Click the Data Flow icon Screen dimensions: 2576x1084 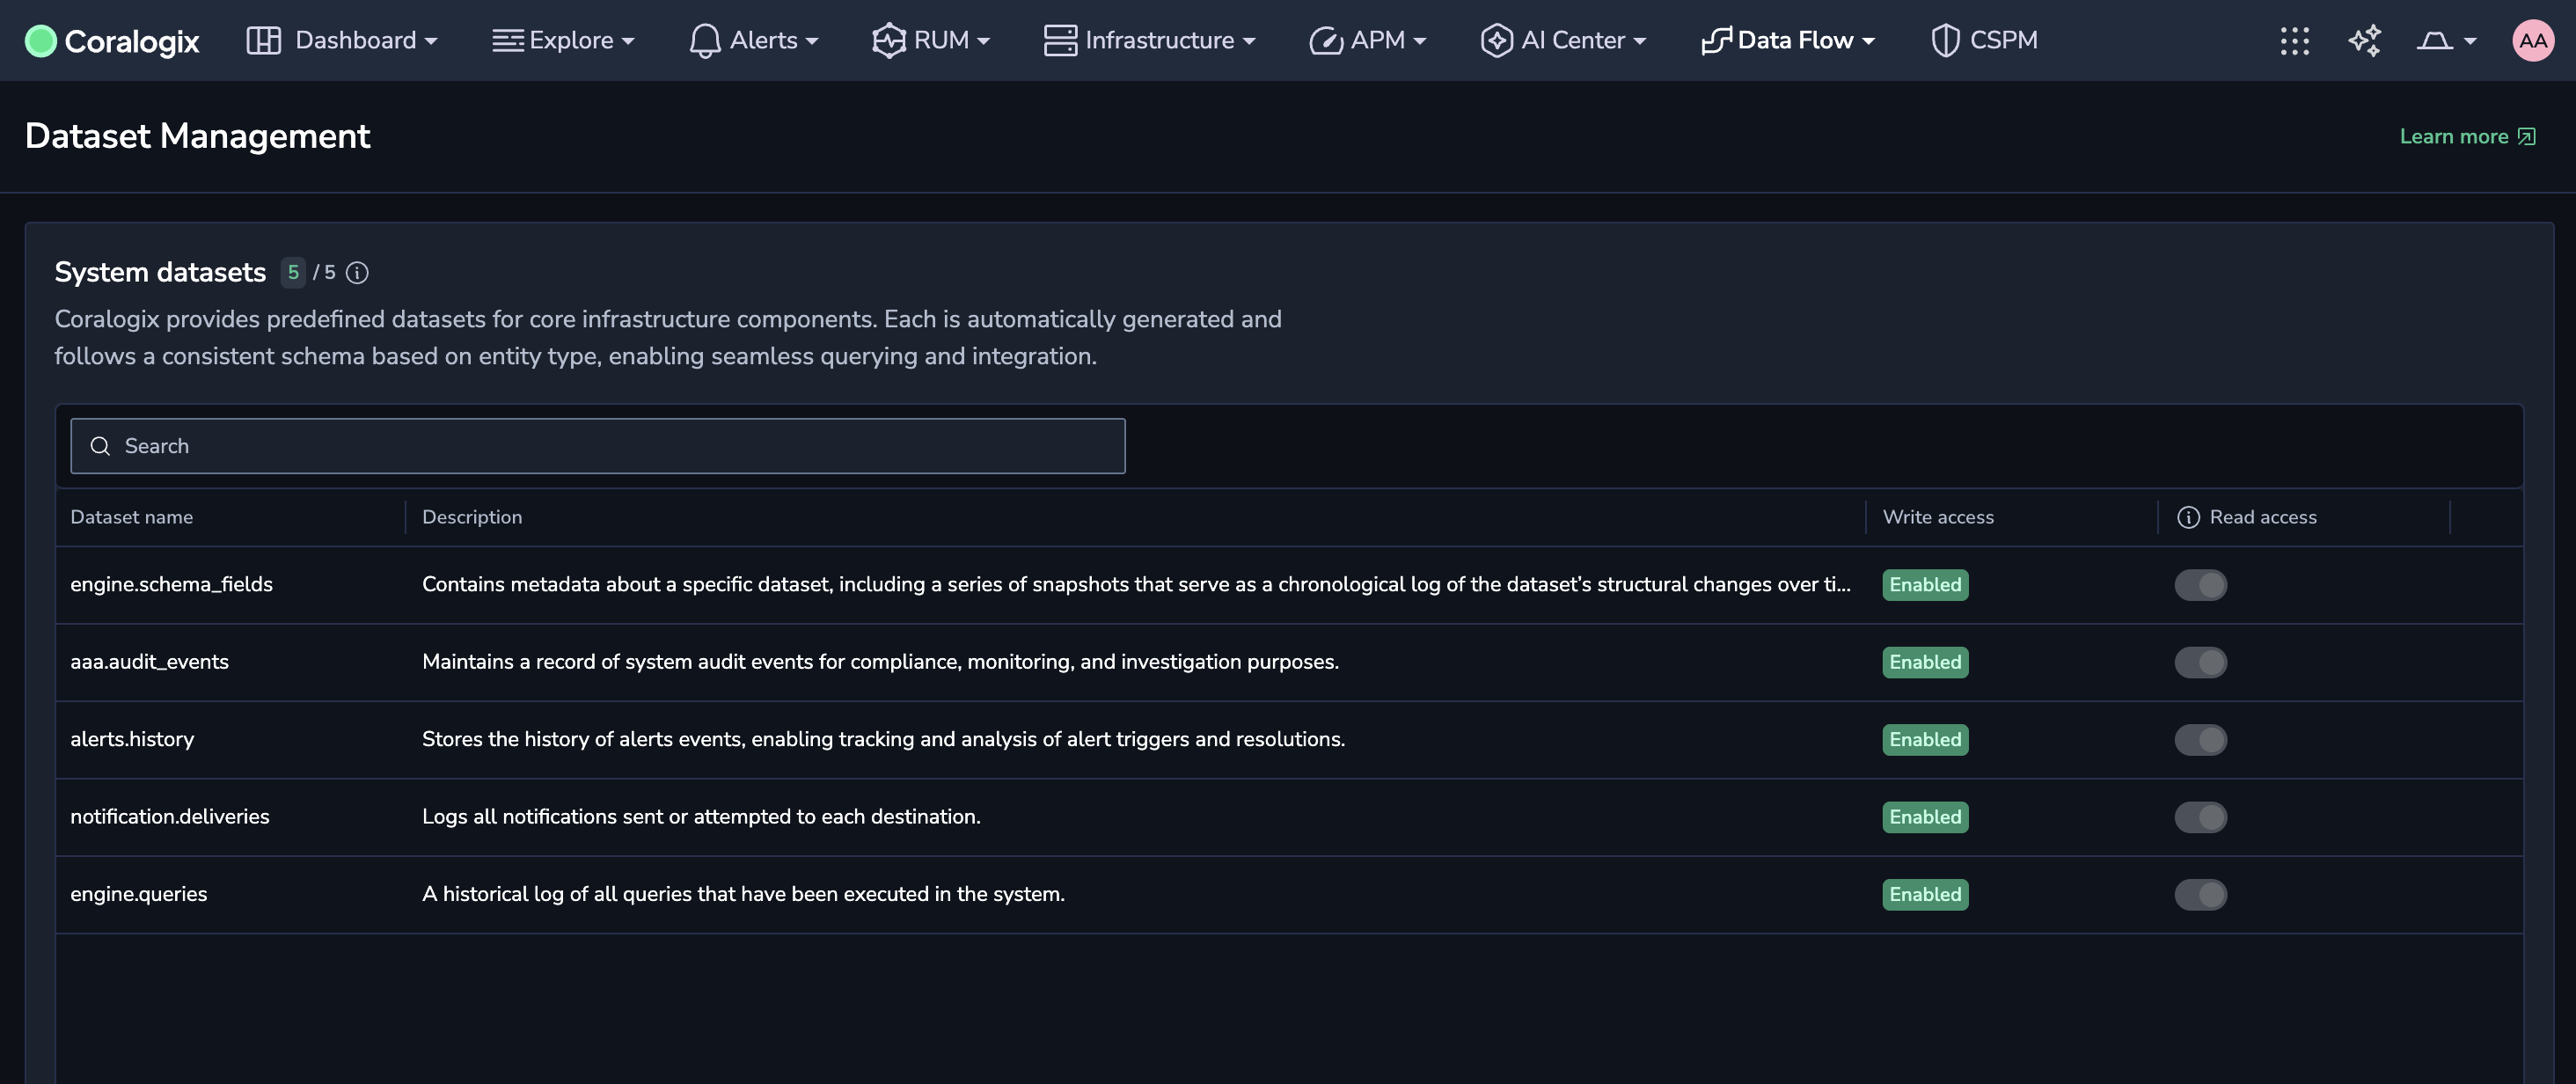[1716, 41]
